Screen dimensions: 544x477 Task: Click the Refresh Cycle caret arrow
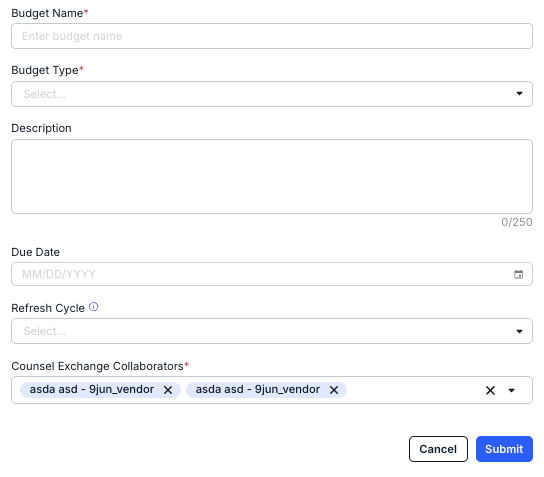tap(519, 331)
